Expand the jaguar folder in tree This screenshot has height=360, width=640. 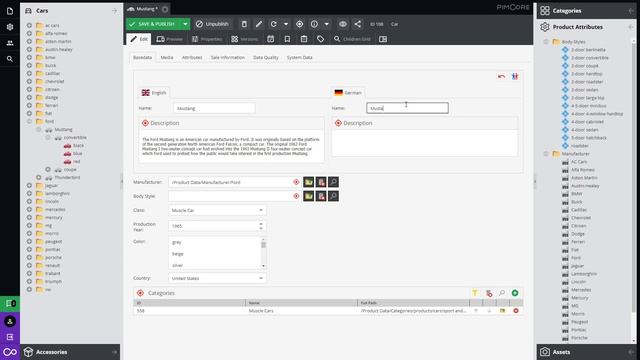(29, 185)
